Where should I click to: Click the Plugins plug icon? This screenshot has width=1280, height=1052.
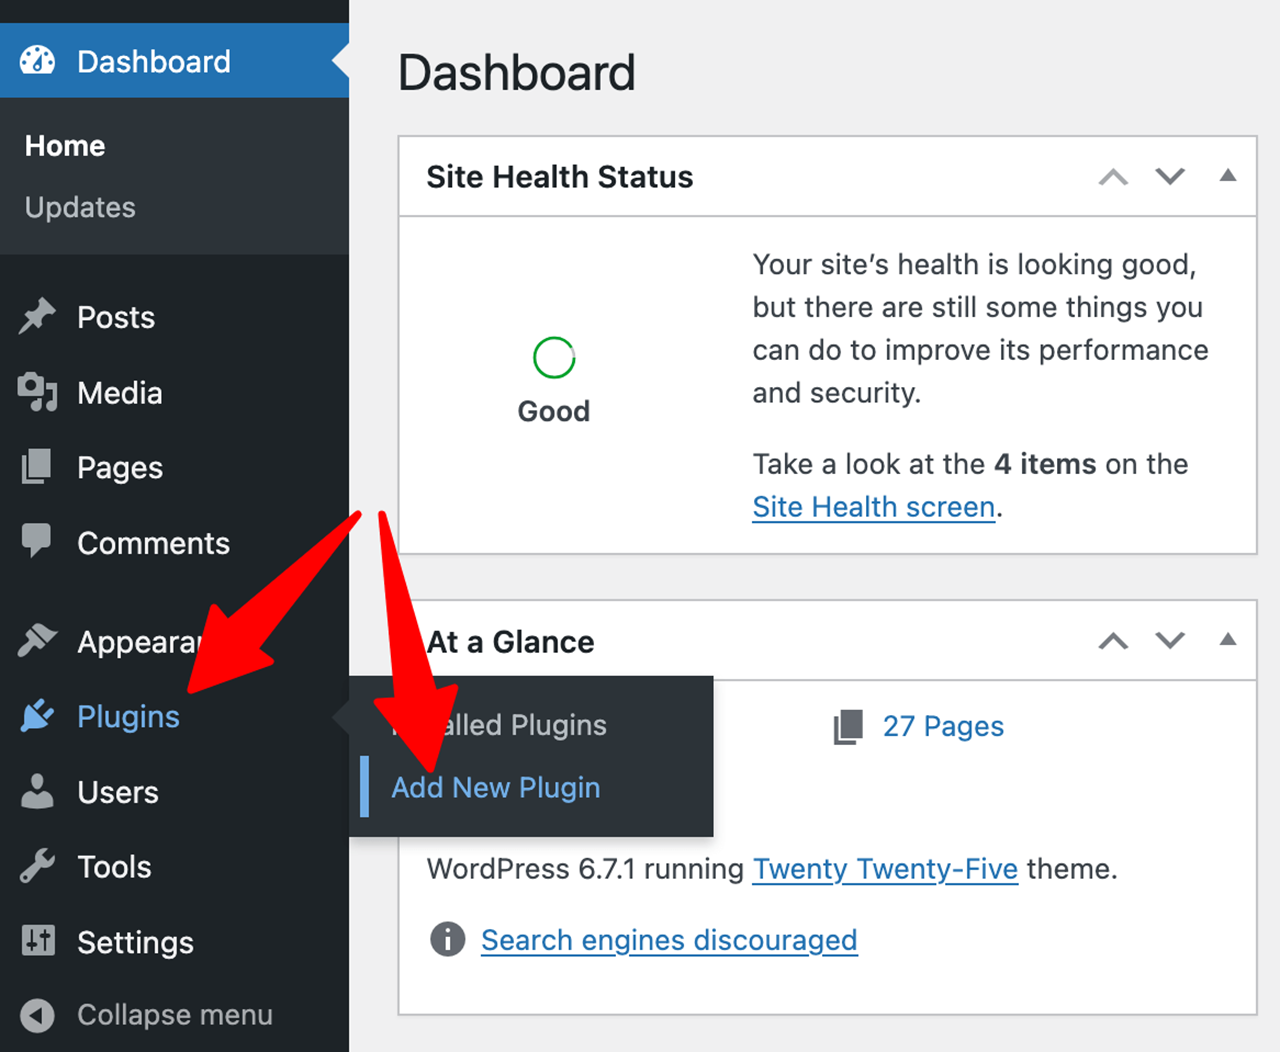pos(38,716)
